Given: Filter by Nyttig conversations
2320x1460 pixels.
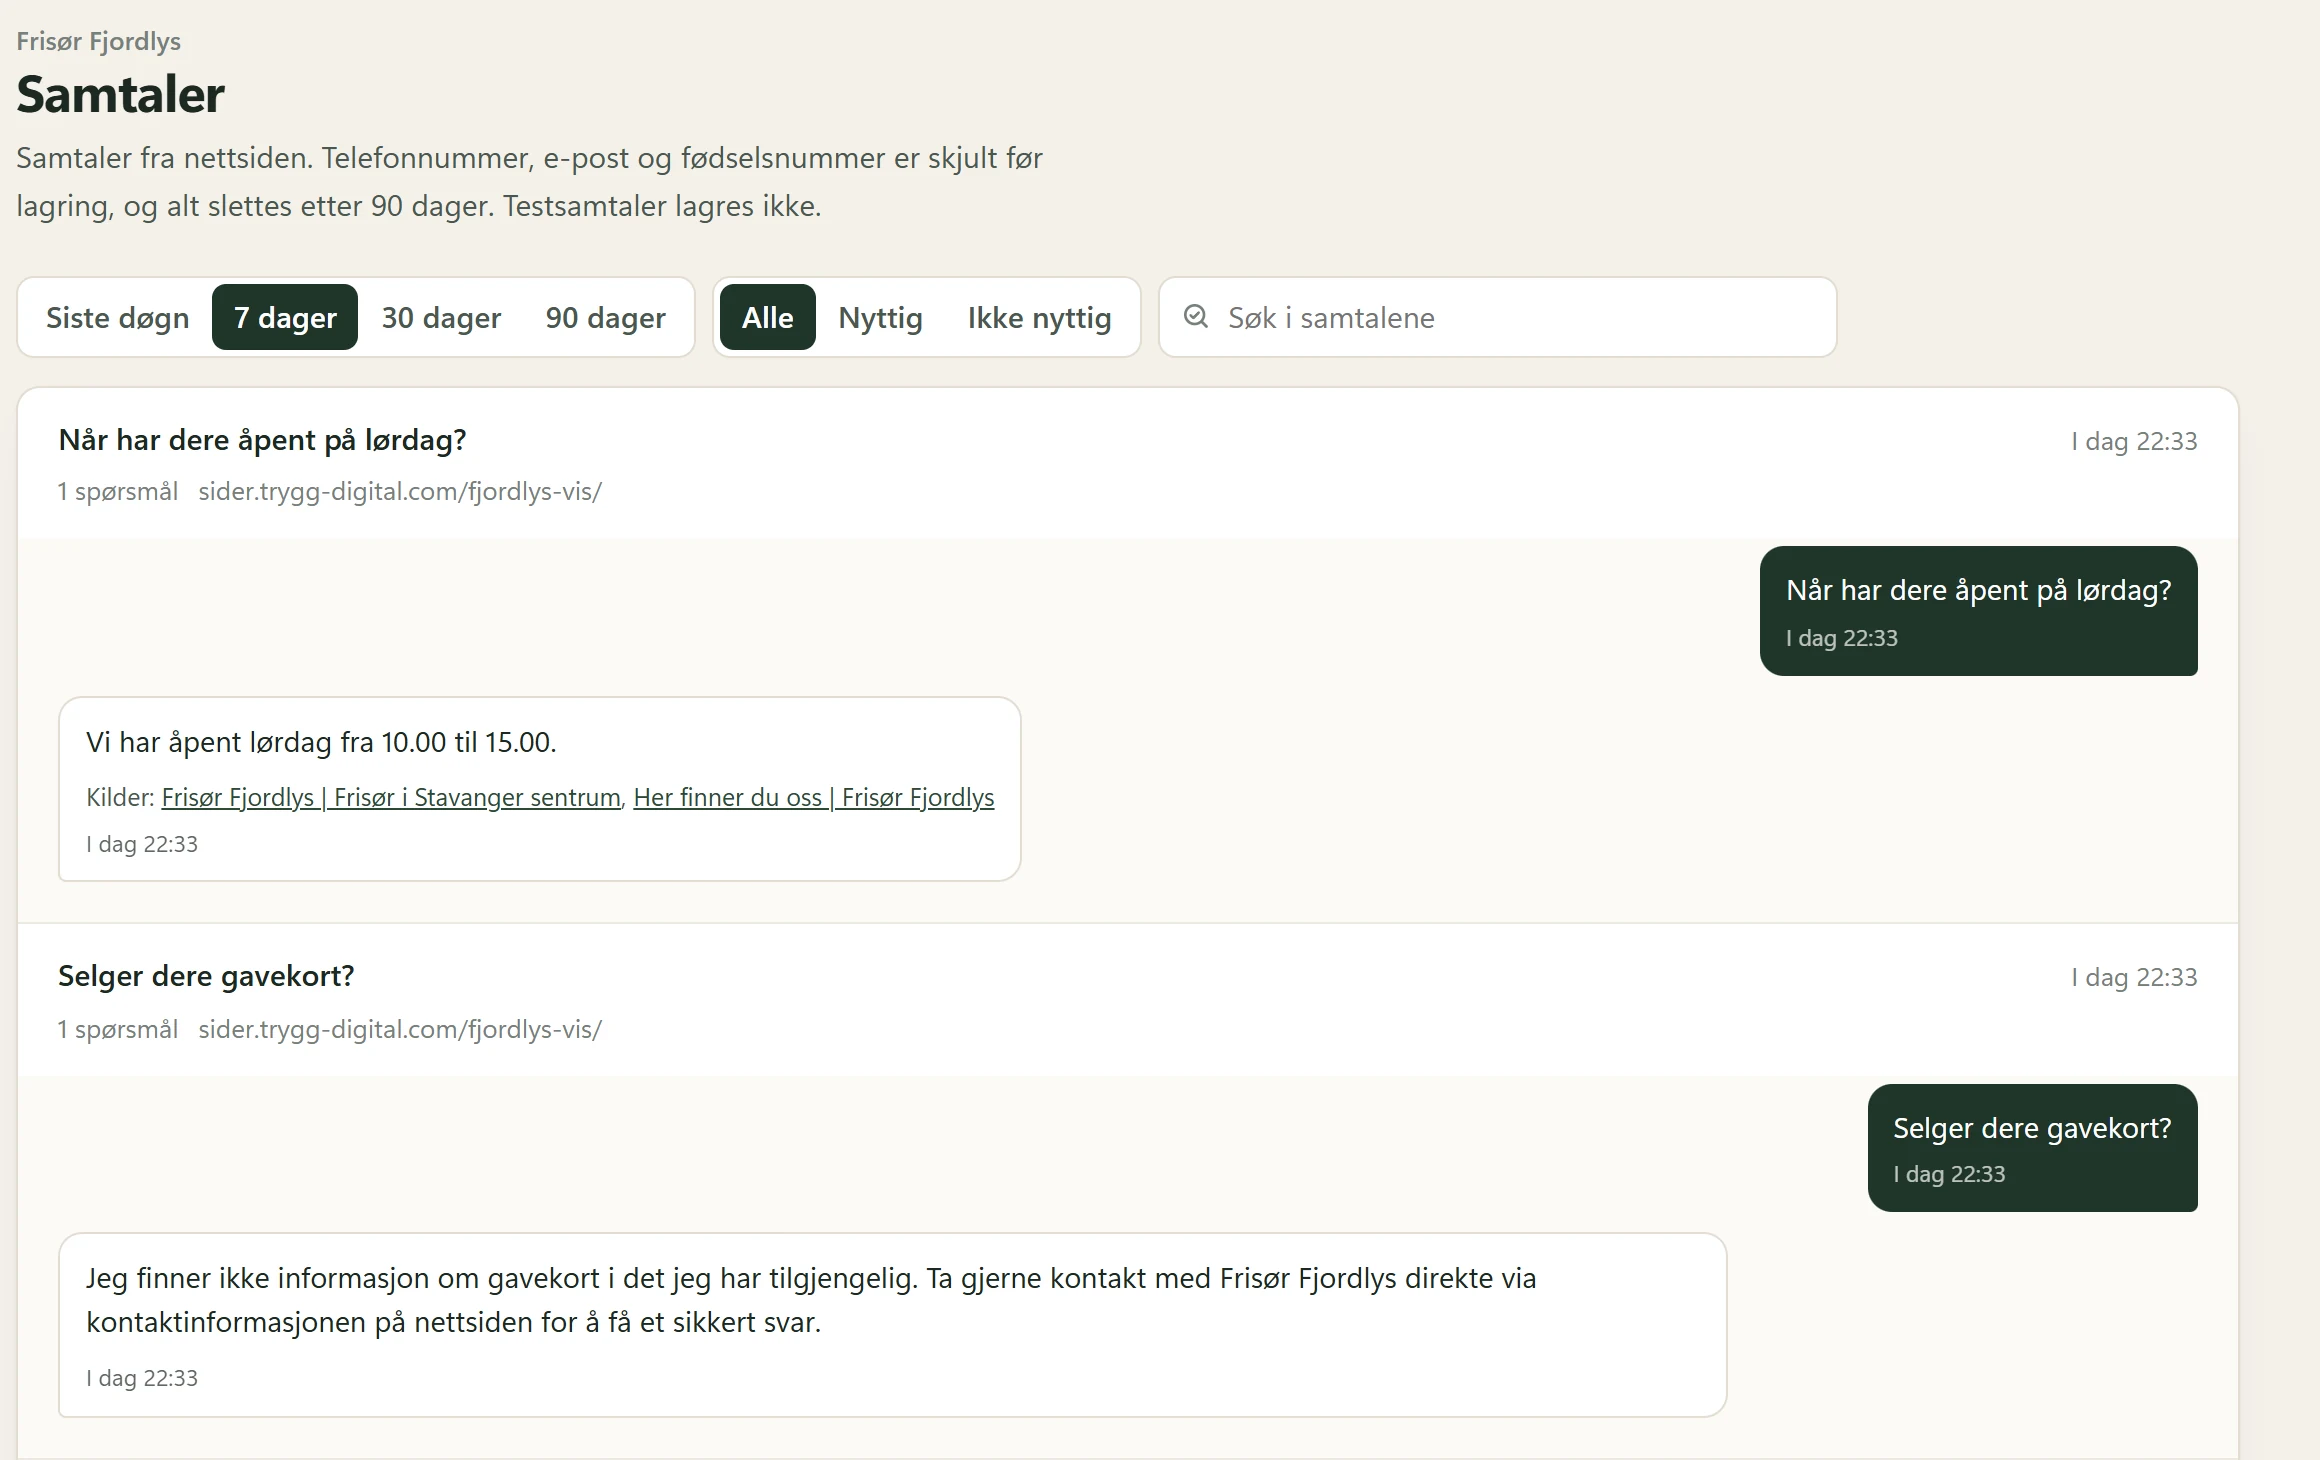Looking at the screenshot, I should [880, 317].
